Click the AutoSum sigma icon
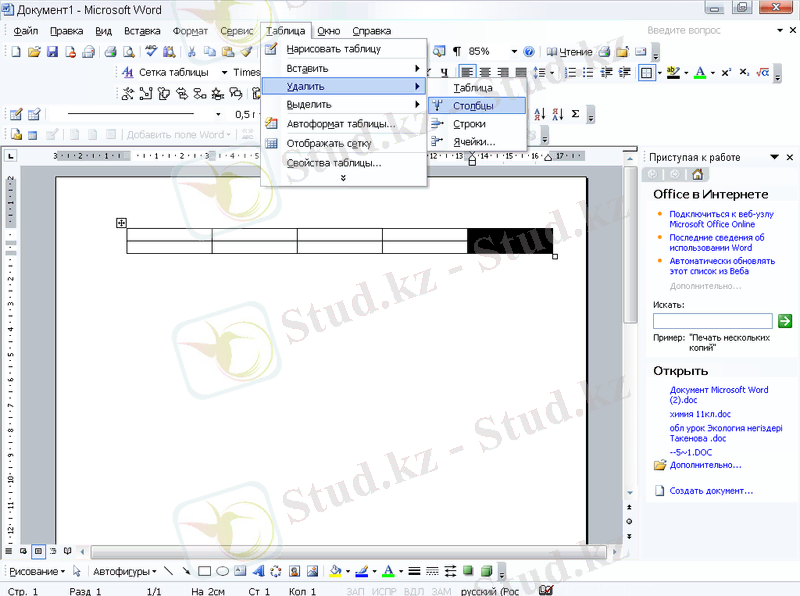Screen dimensions: 800x596 [575, 114]
